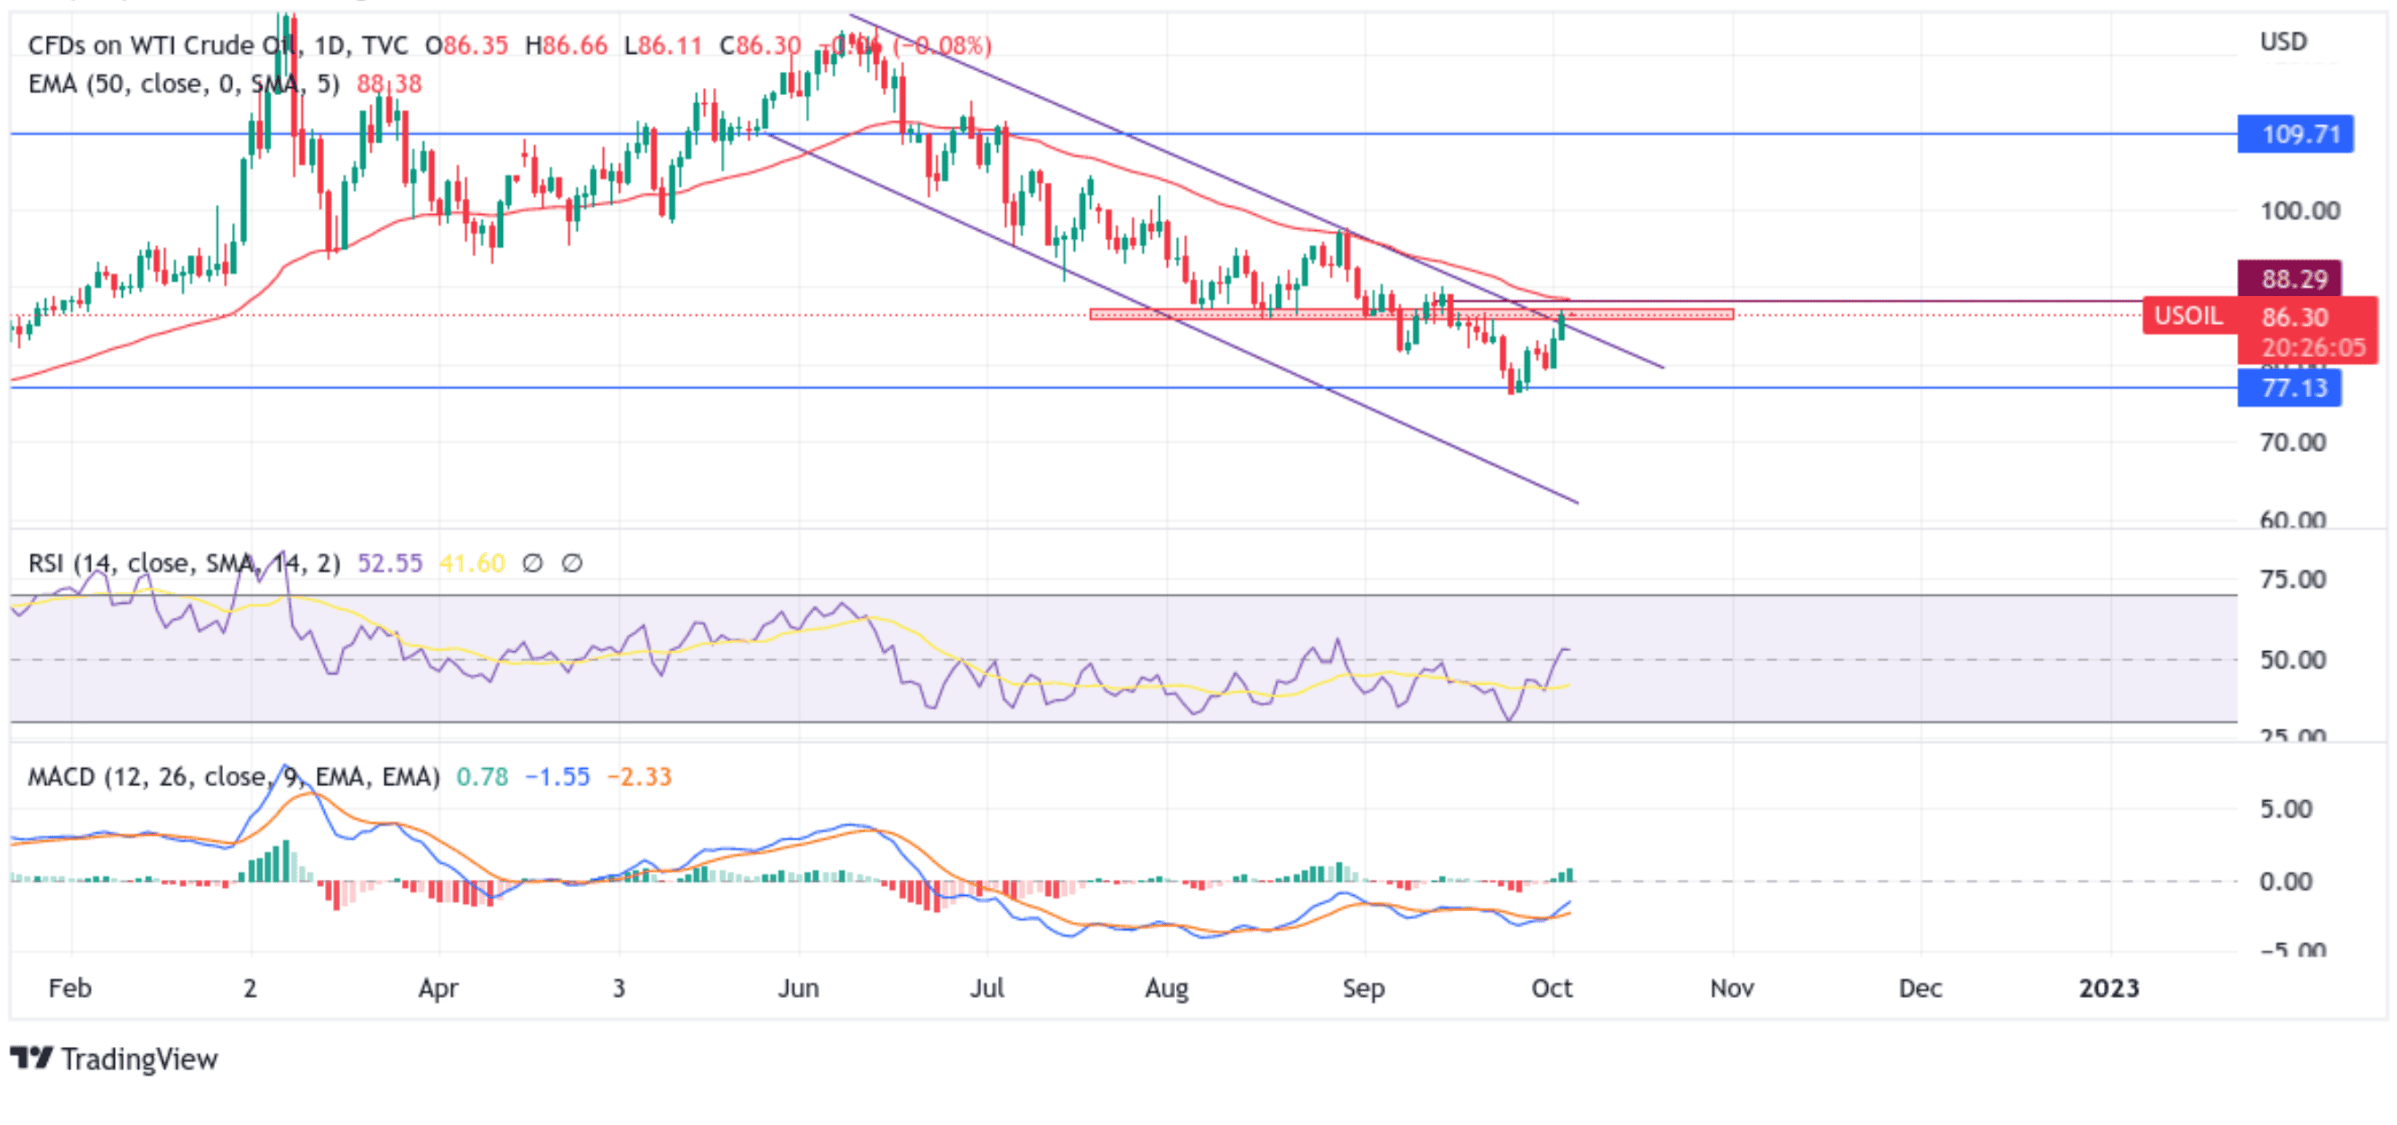The width and height of the screenshot is (2397, 1125).
Task: Click the Feb label on time axis
Action: coord(70,988)
